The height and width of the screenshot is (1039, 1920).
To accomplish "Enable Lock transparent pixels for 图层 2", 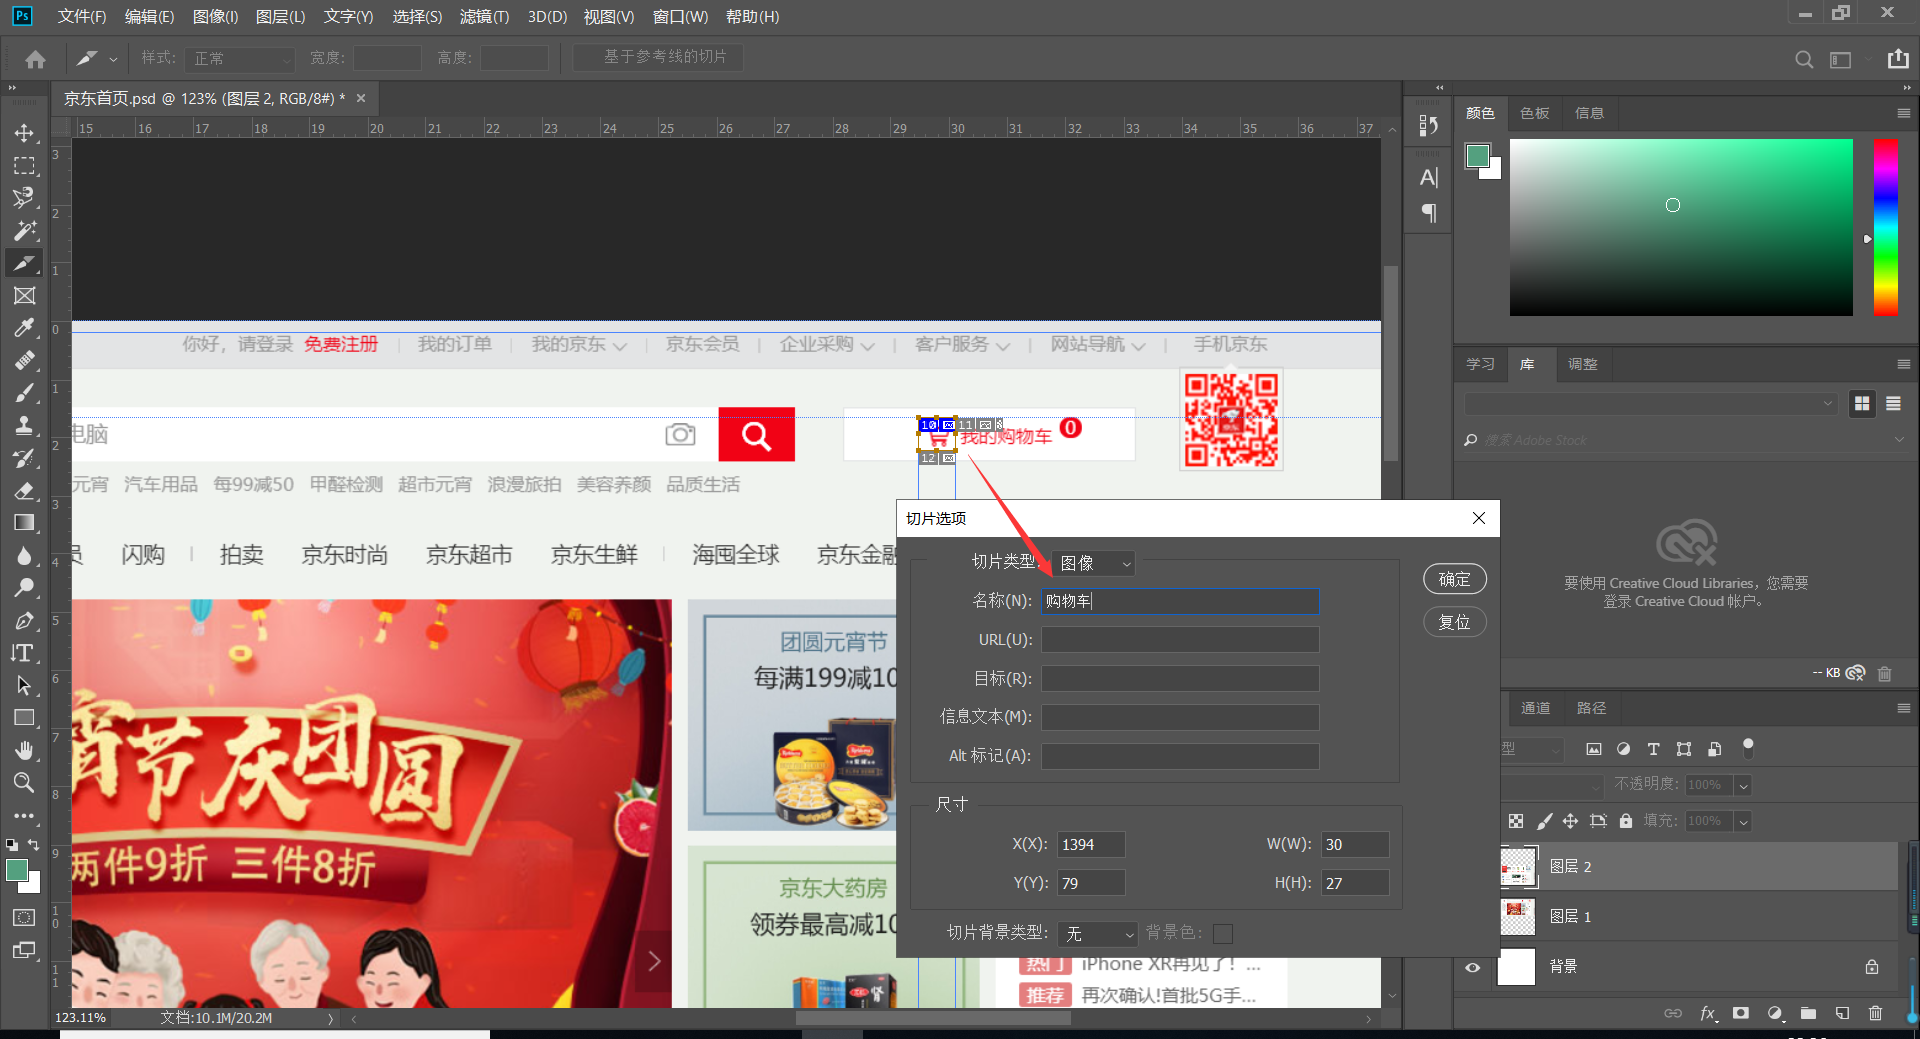I will pos(1516,821).
